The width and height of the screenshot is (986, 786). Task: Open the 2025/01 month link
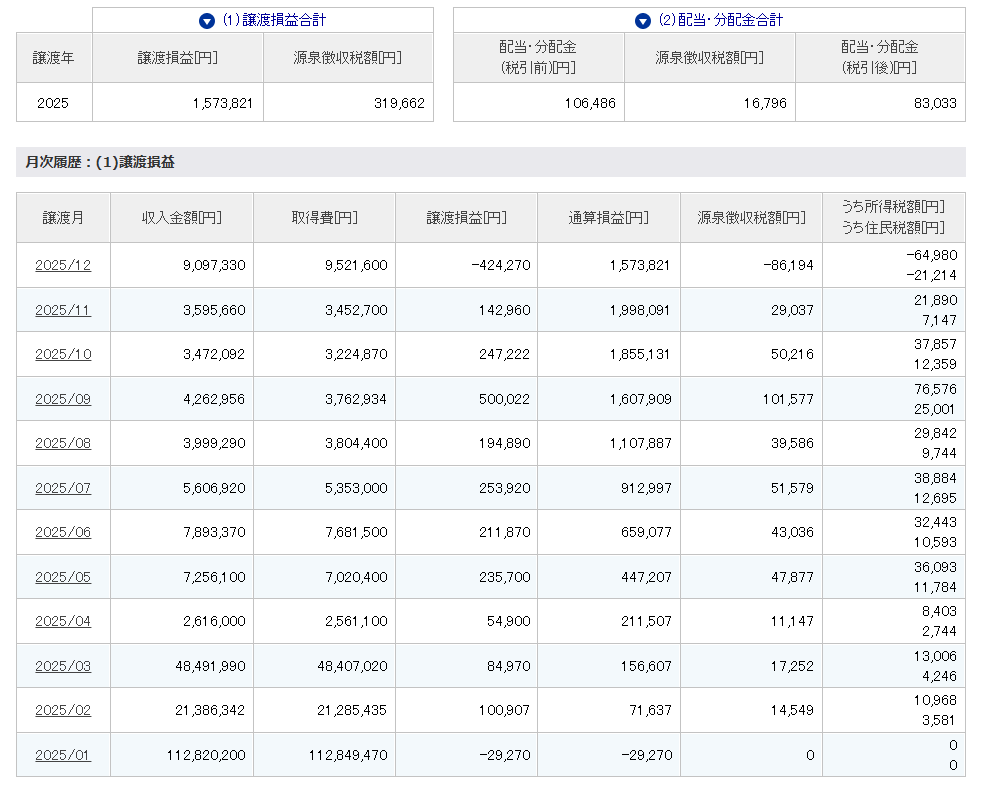(63, 755)
